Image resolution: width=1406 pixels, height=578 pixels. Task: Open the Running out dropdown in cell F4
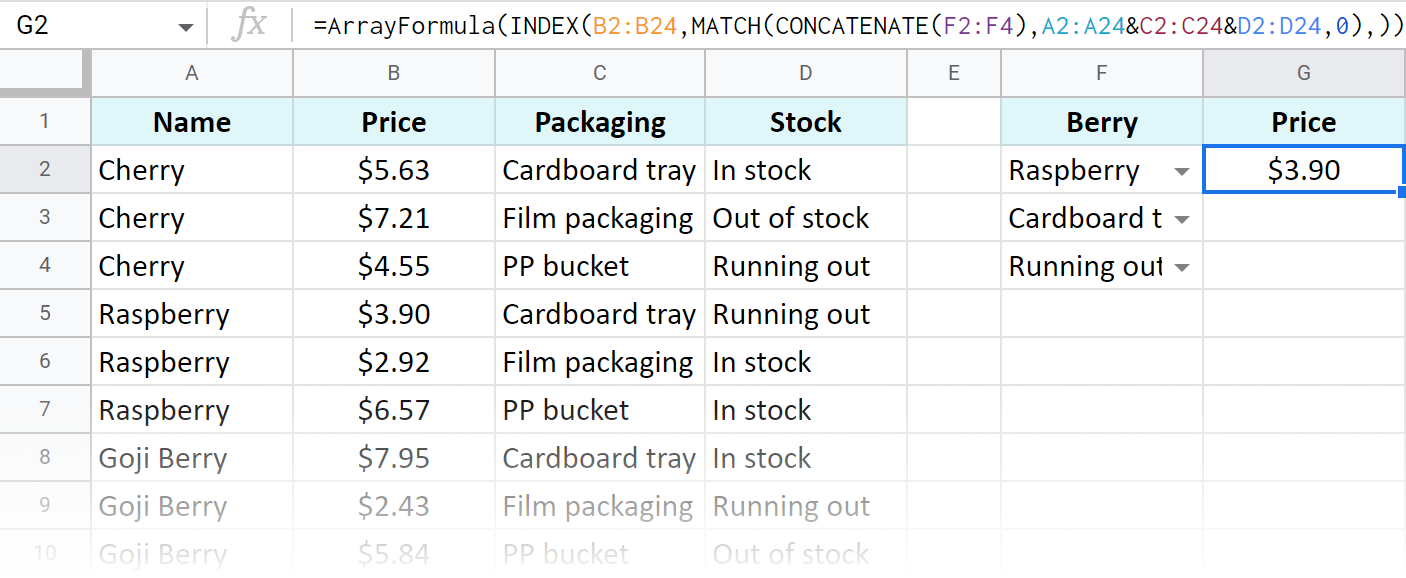click(1182, 267)
